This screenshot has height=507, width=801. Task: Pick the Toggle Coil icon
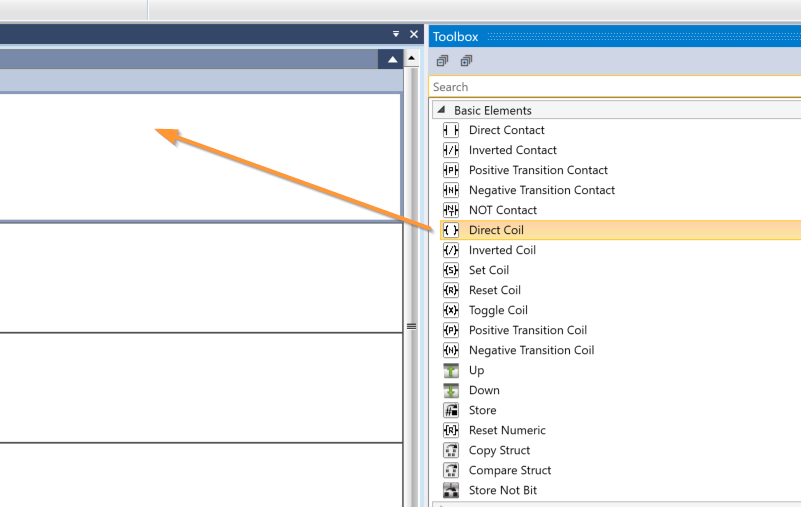[x=450, y=310]
